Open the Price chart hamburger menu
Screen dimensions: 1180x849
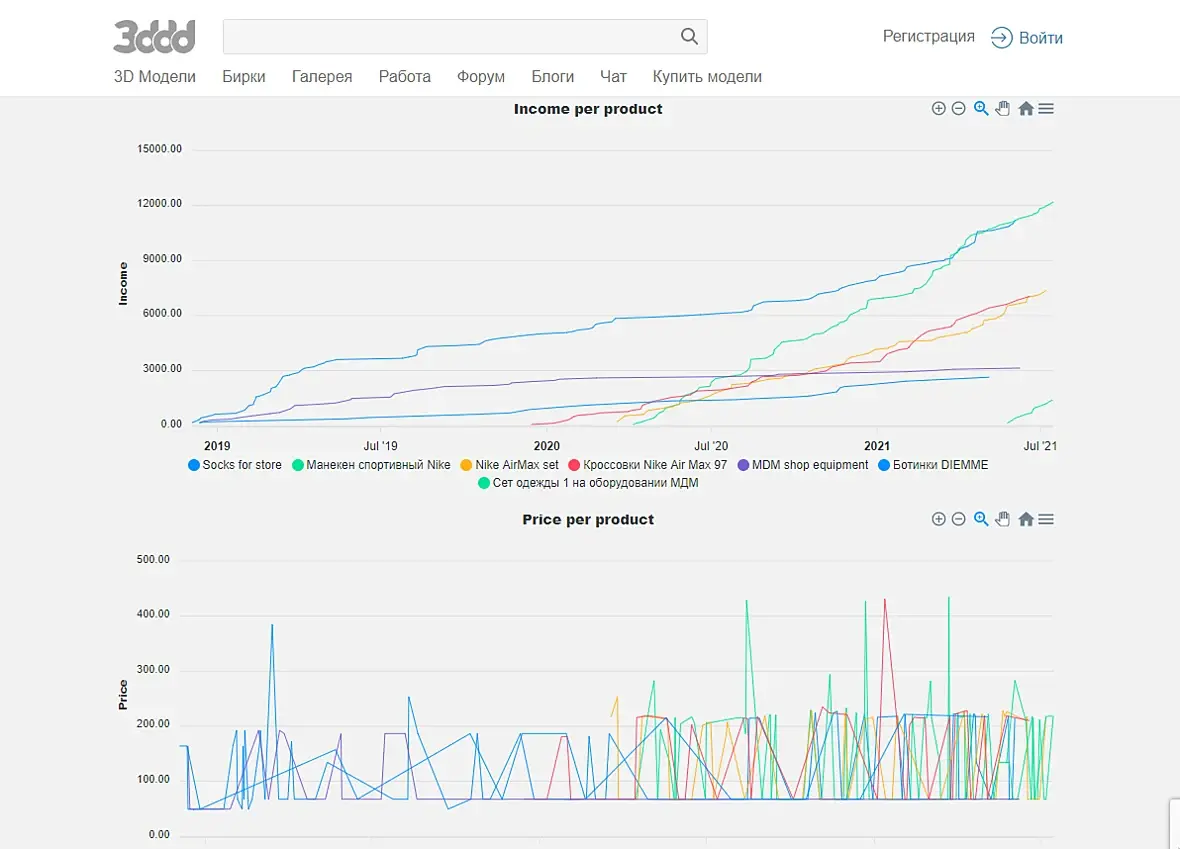coord(1046,519)
